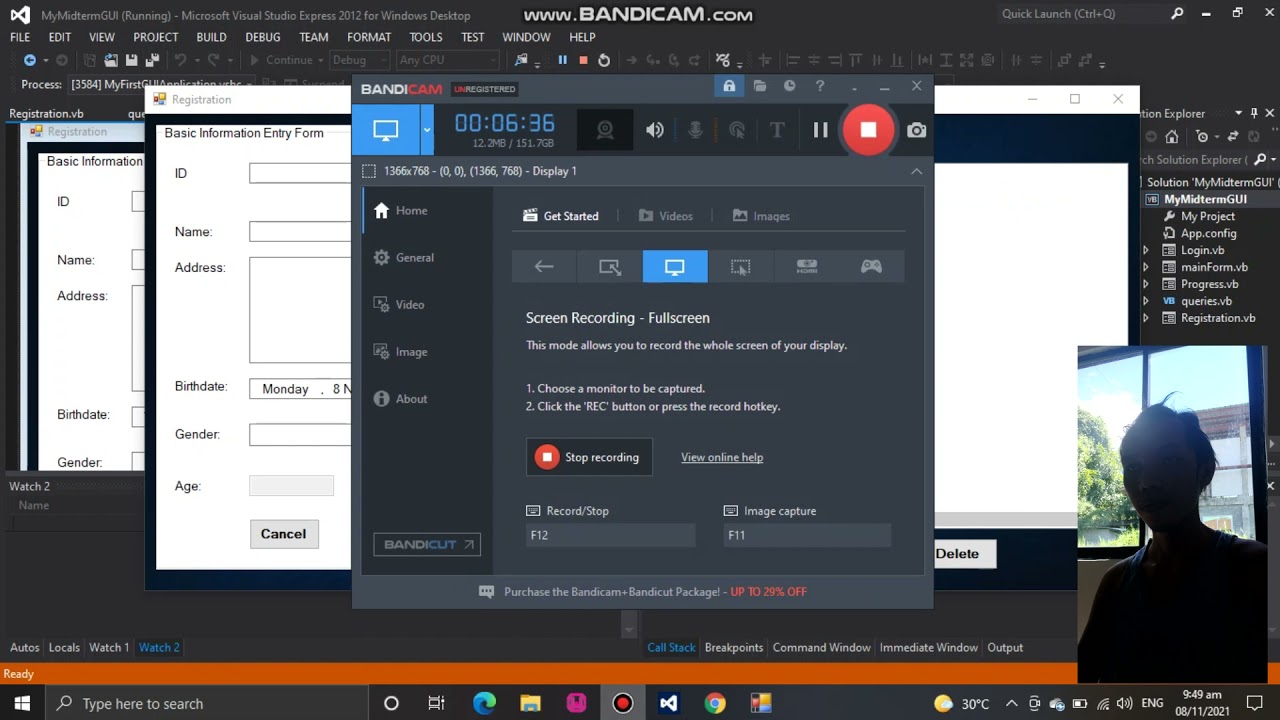Image resolution: width=1280 pixels, height=720 pixels.
Task: Select the HDMI device recording mode icon
Action: click(806, 266)
